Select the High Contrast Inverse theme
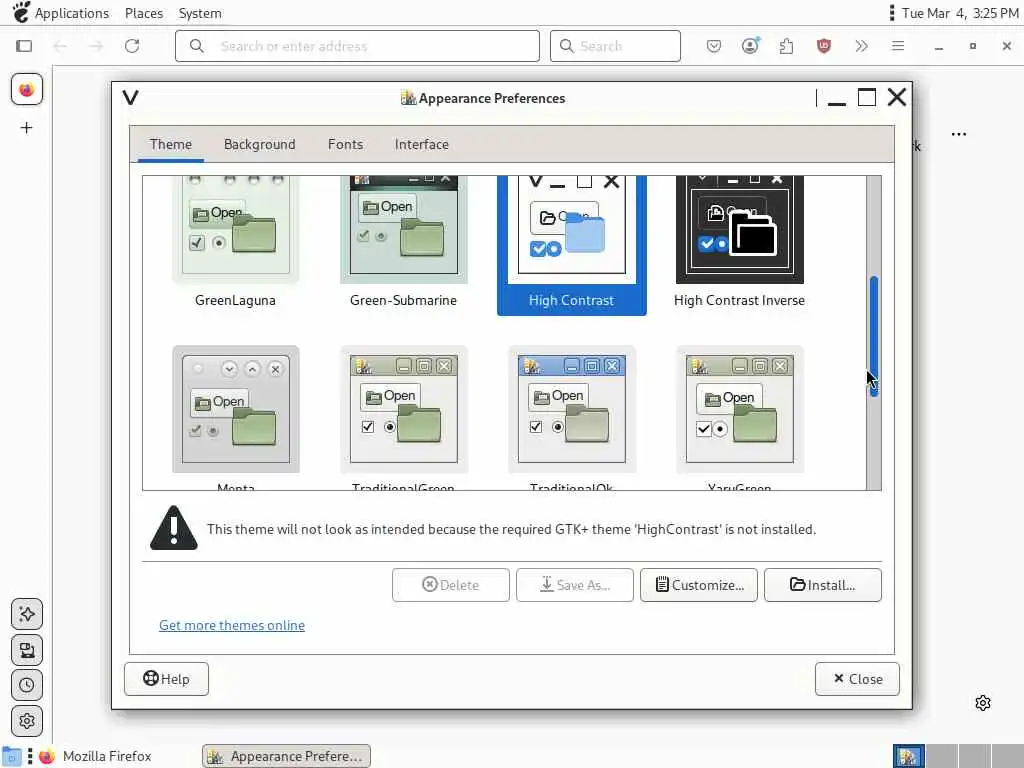This screenshot has width=1024, height=768. [x=739, y=244]
